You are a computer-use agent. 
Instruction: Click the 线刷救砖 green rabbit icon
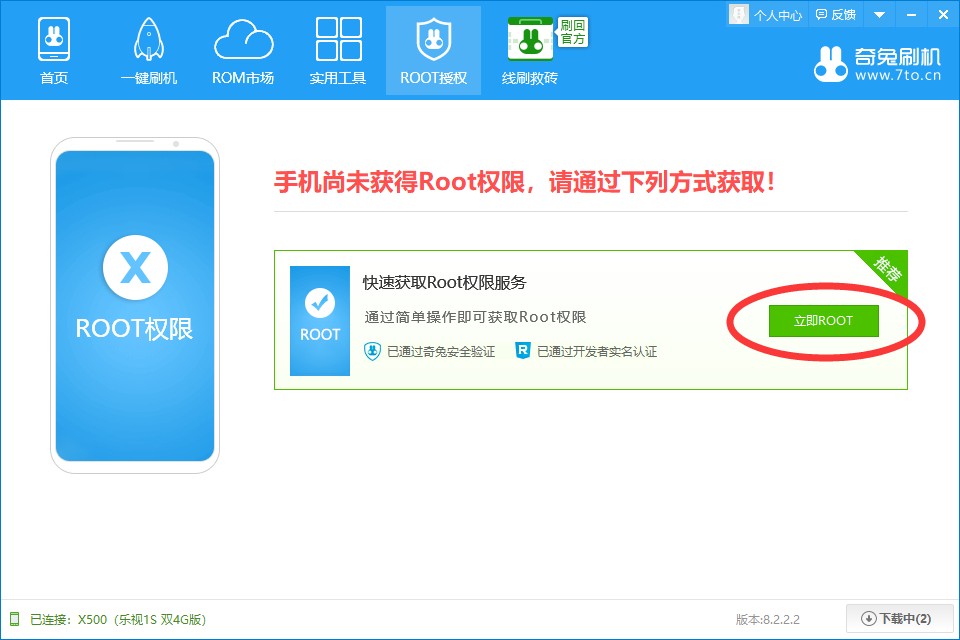point(530,40)
